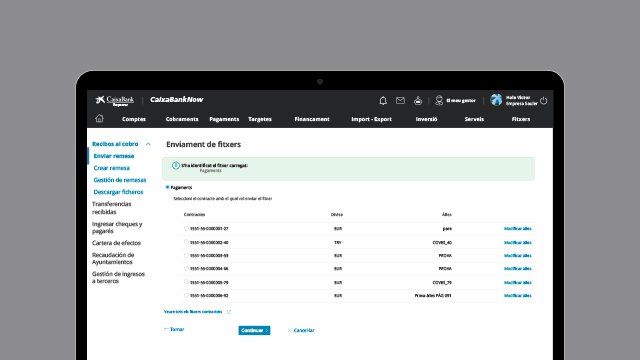Screen dimensions: 640x360
Task: Select the Pagaments radio option
Action: tap(167, 187)
